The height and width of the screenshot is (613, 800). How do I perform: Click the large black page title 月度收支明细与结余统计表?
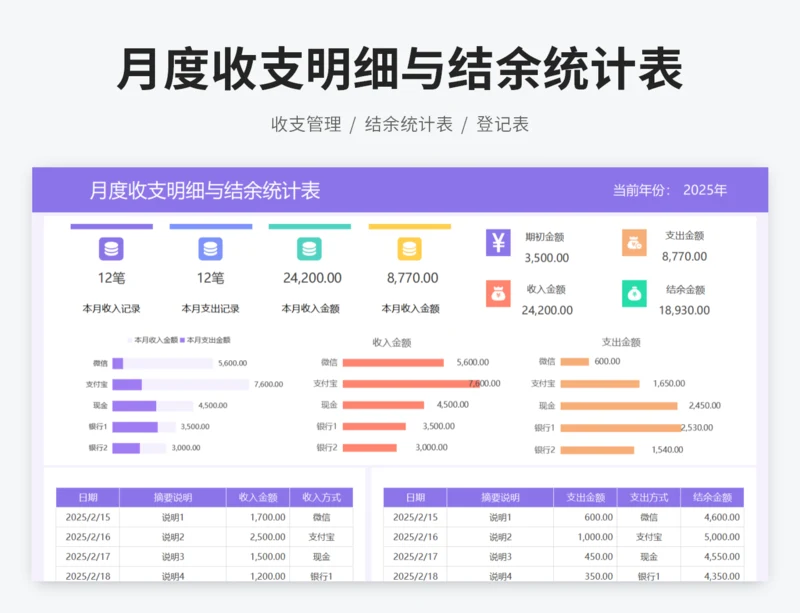(400, 69)
